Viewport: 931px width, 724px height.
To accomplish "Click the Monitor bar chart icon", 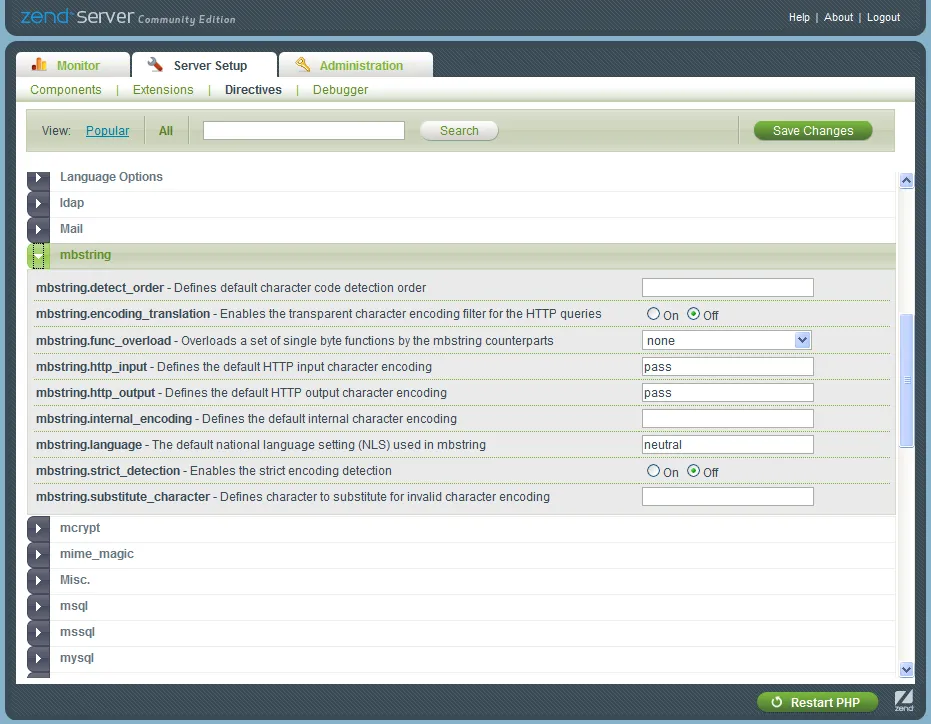I will click(x=39, y=64).
